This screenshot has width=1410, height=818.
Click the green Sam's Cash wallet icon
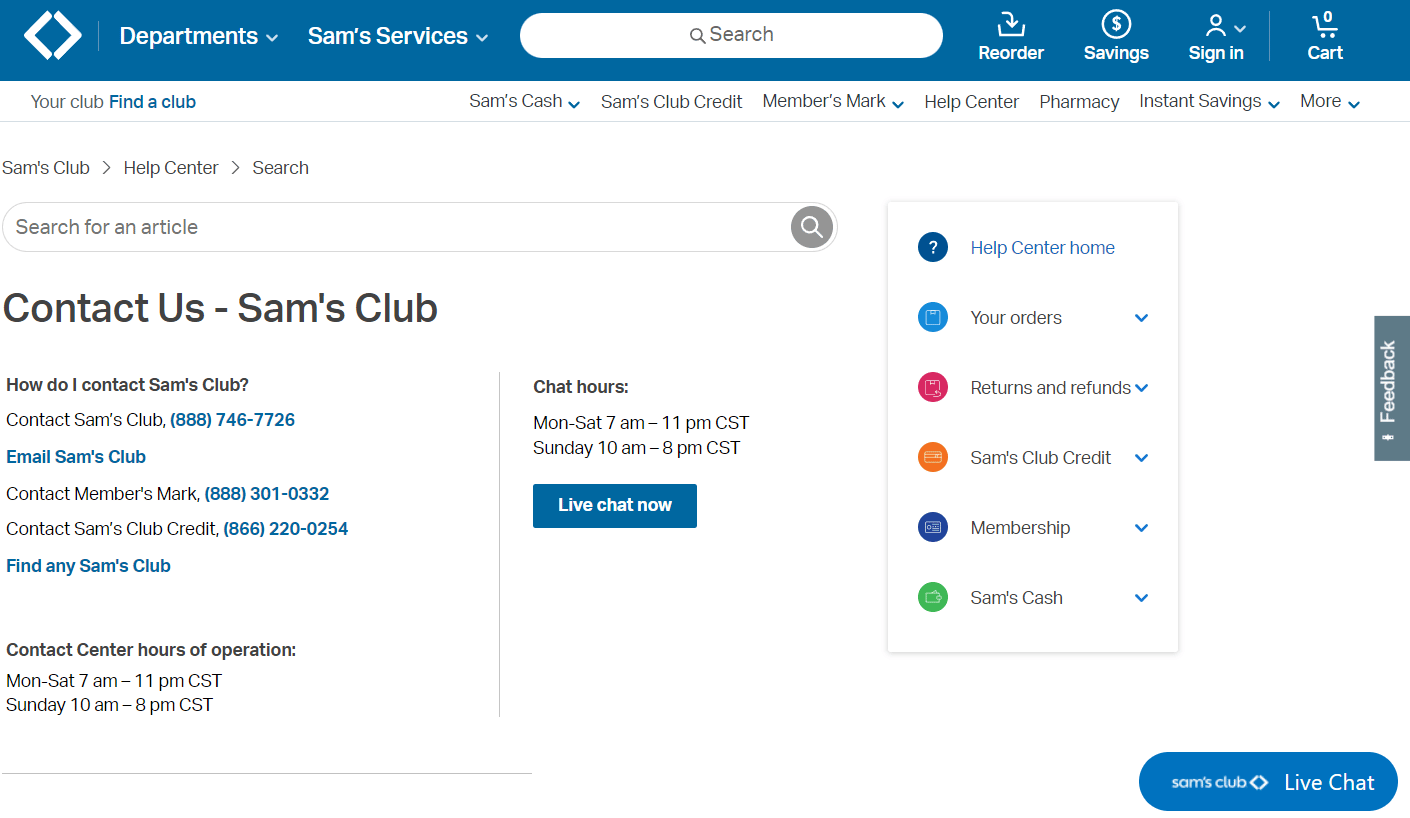pyautogui.click(x=933, y=598)
